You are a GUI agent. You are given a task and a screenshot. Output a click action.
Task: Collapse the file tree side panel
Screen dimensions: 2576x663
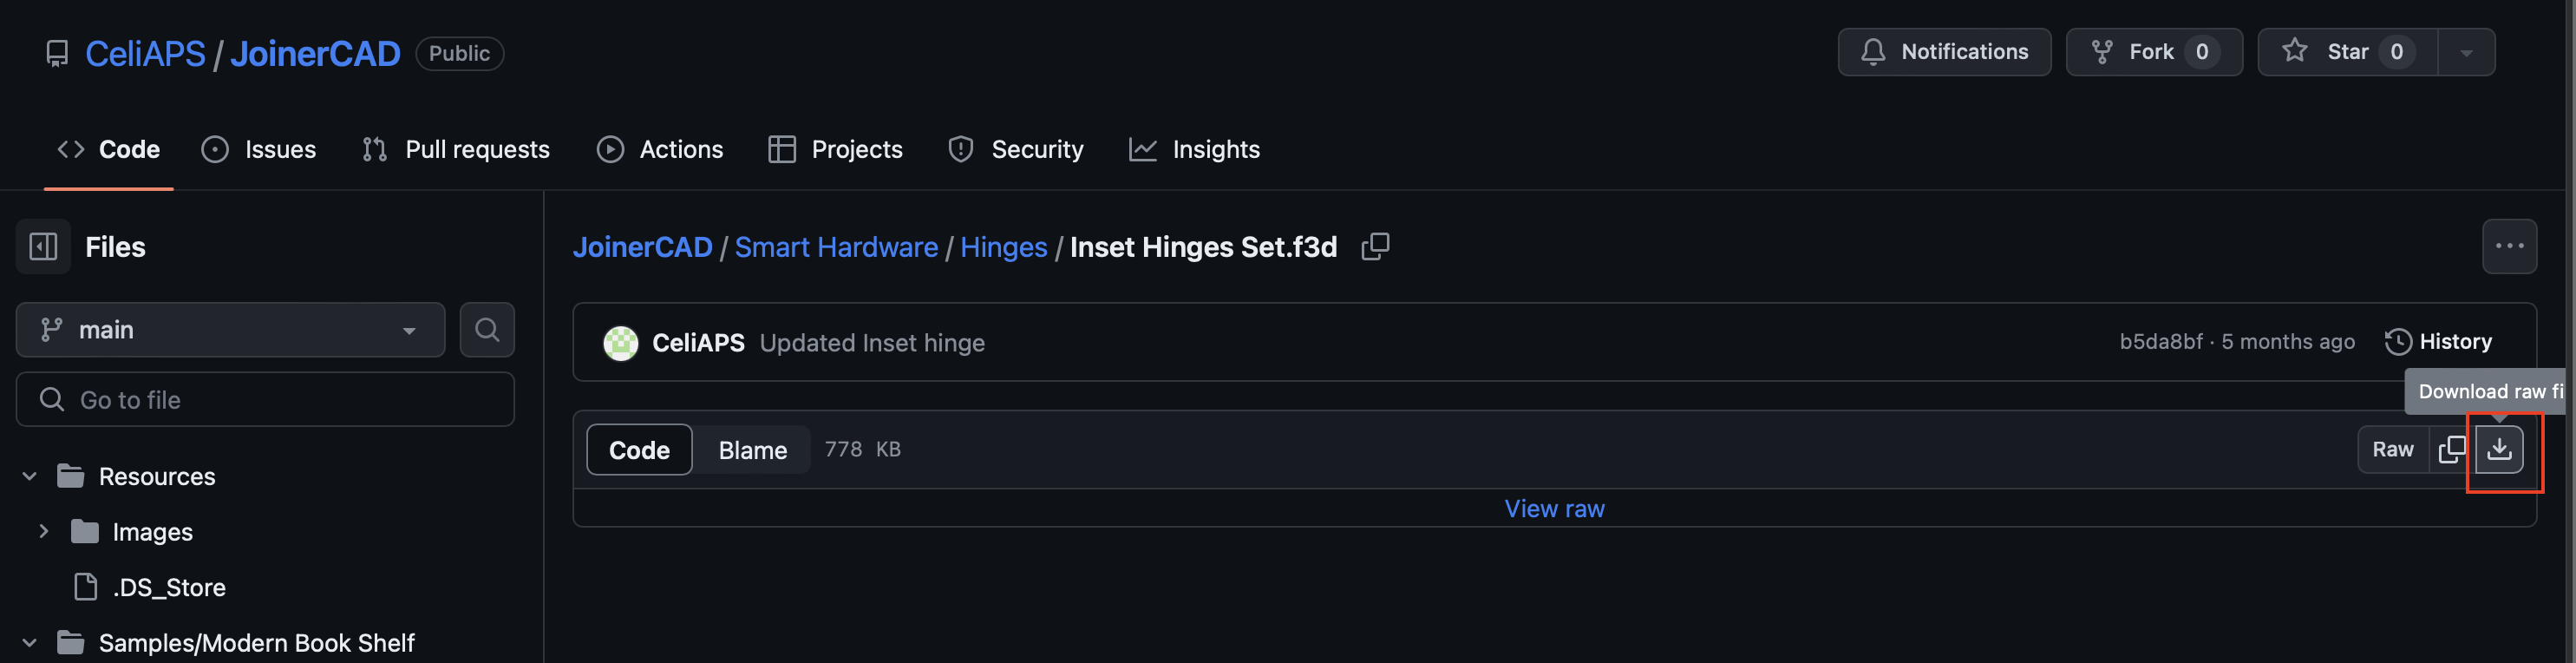[x=44, y=247]
